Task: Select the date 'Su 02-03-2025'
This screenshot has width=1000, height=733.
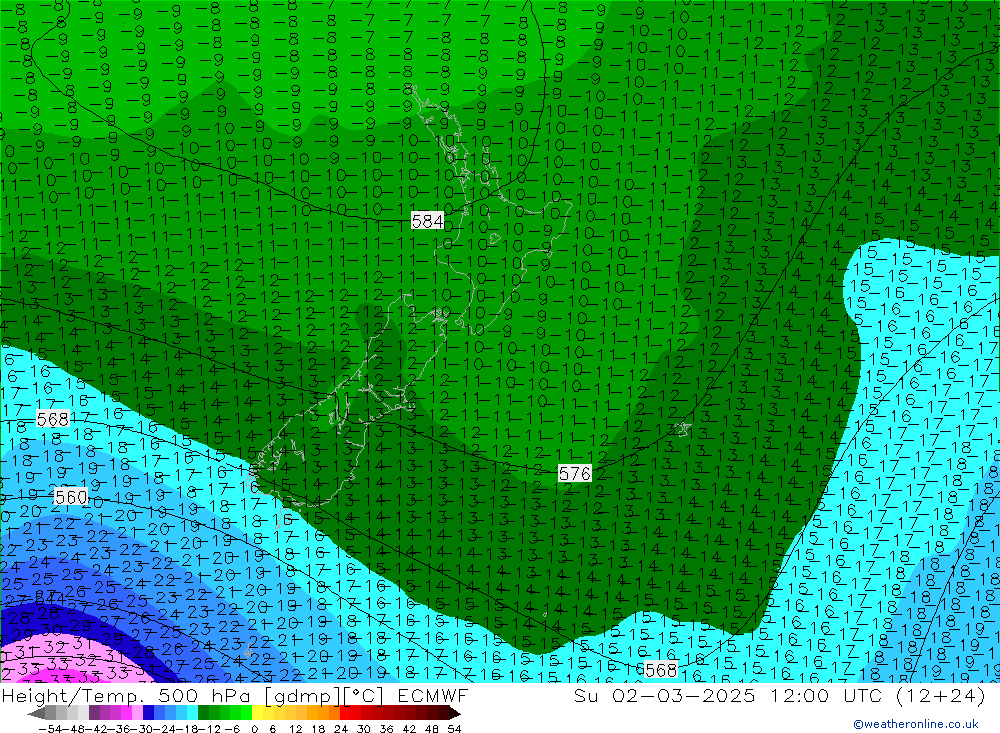Action: [x=665, y=695]
